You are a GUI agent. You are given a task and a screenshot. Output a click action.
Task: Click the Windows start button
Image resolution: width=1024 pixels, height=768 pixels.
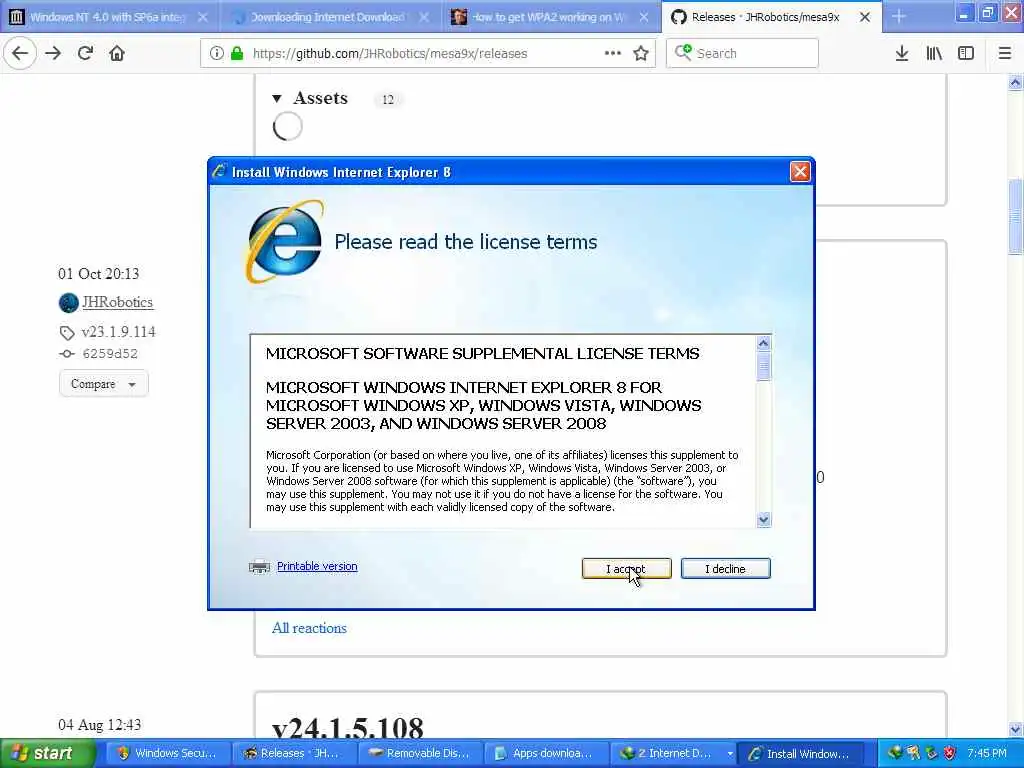[47, 754]
